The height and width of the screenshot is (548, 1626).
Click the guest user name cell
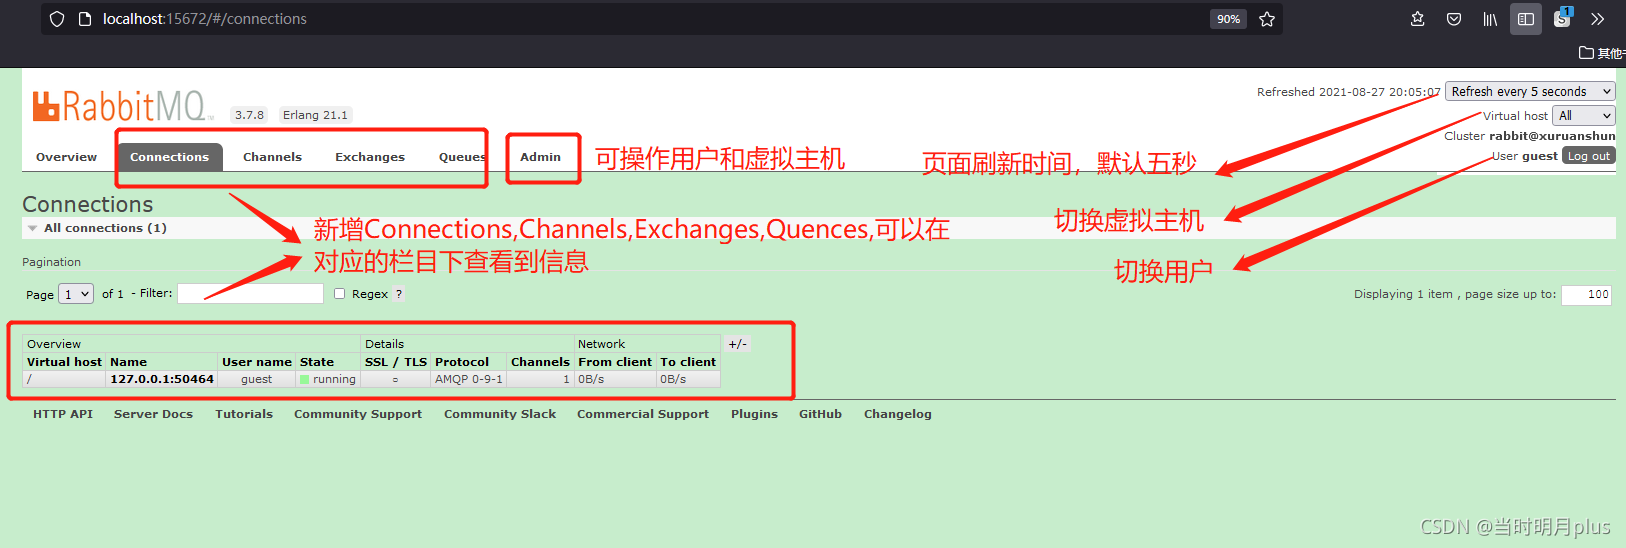tap(257, 379)
